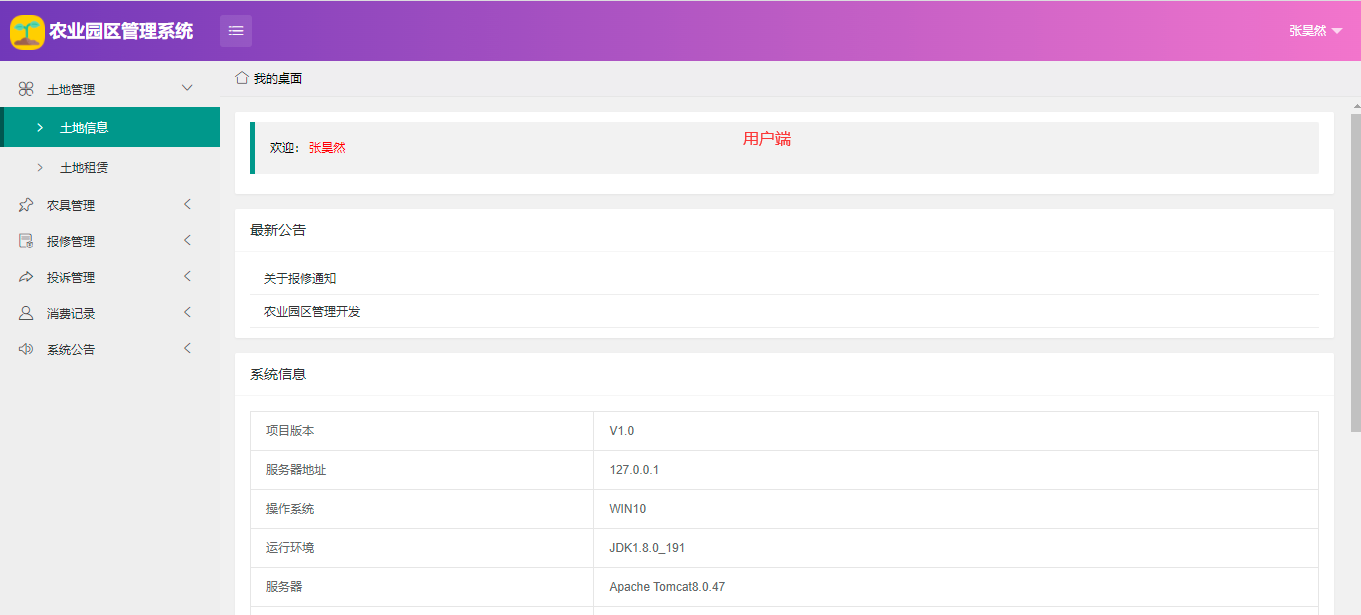
Task: Click the 最新公告 heading
Action: point(278,230)
